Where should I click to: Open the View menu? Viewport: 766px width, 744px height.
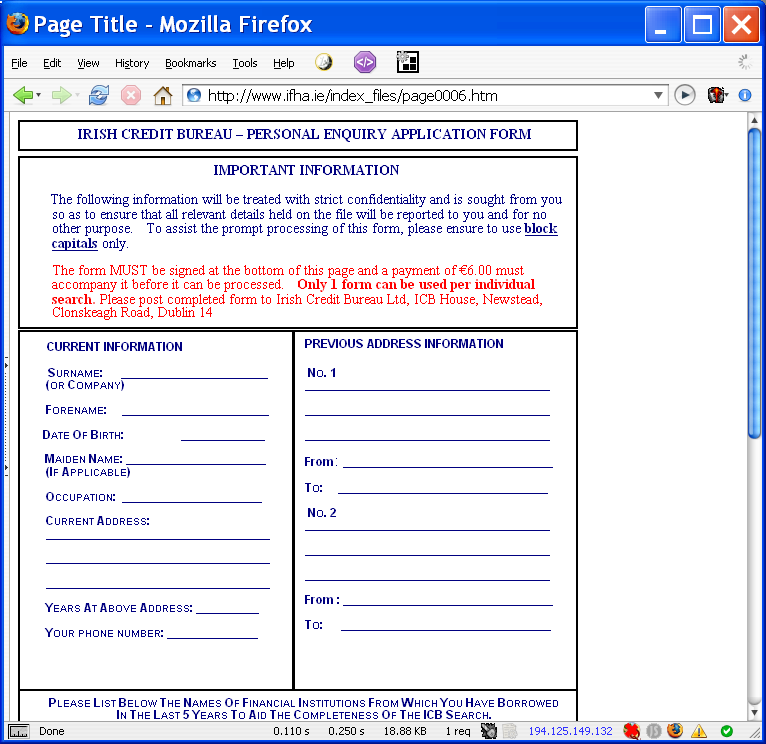tap(88, 63)
